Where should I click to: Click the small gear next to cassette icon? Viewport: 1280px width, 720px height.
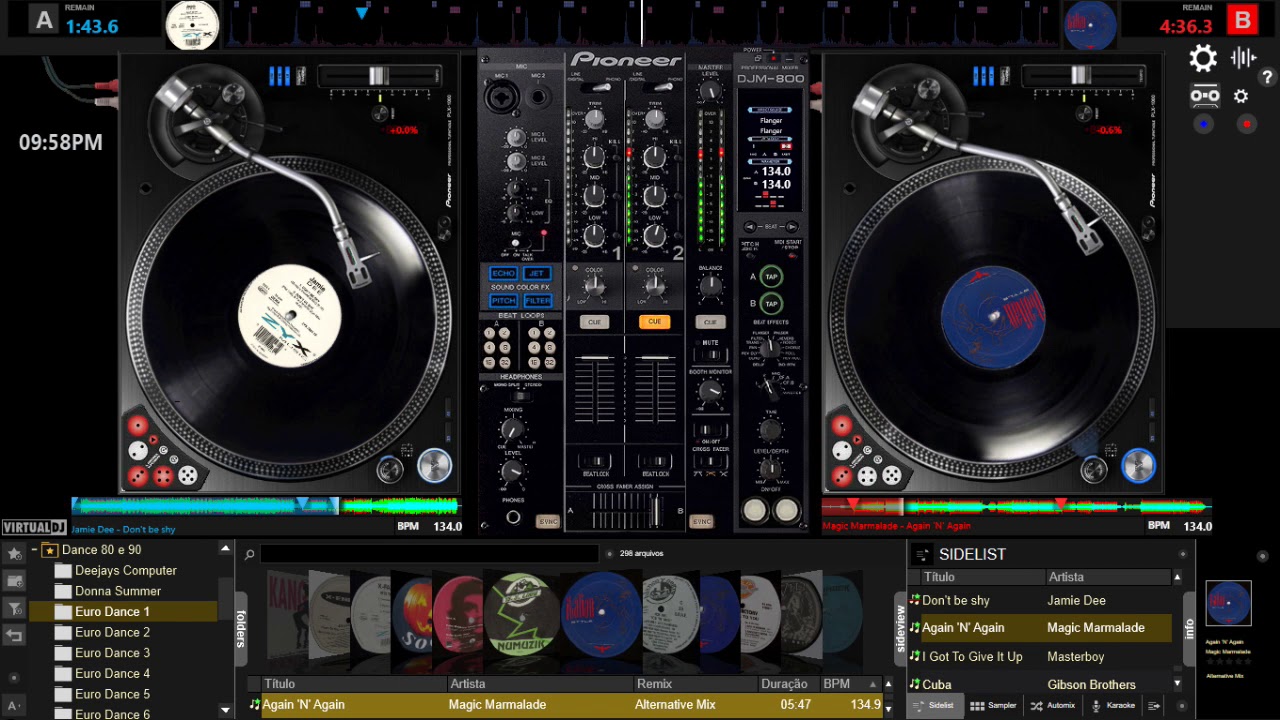tap(1241, 96)
